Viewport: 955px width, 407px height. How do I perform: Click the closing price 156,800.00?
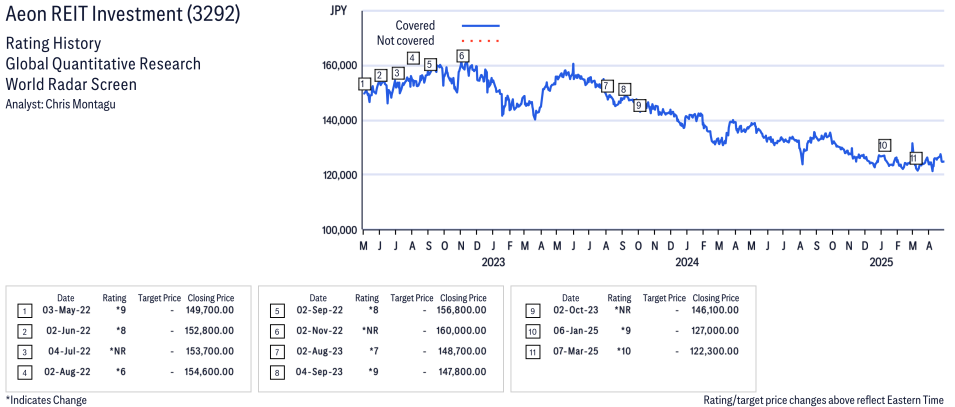click(462, 310)
